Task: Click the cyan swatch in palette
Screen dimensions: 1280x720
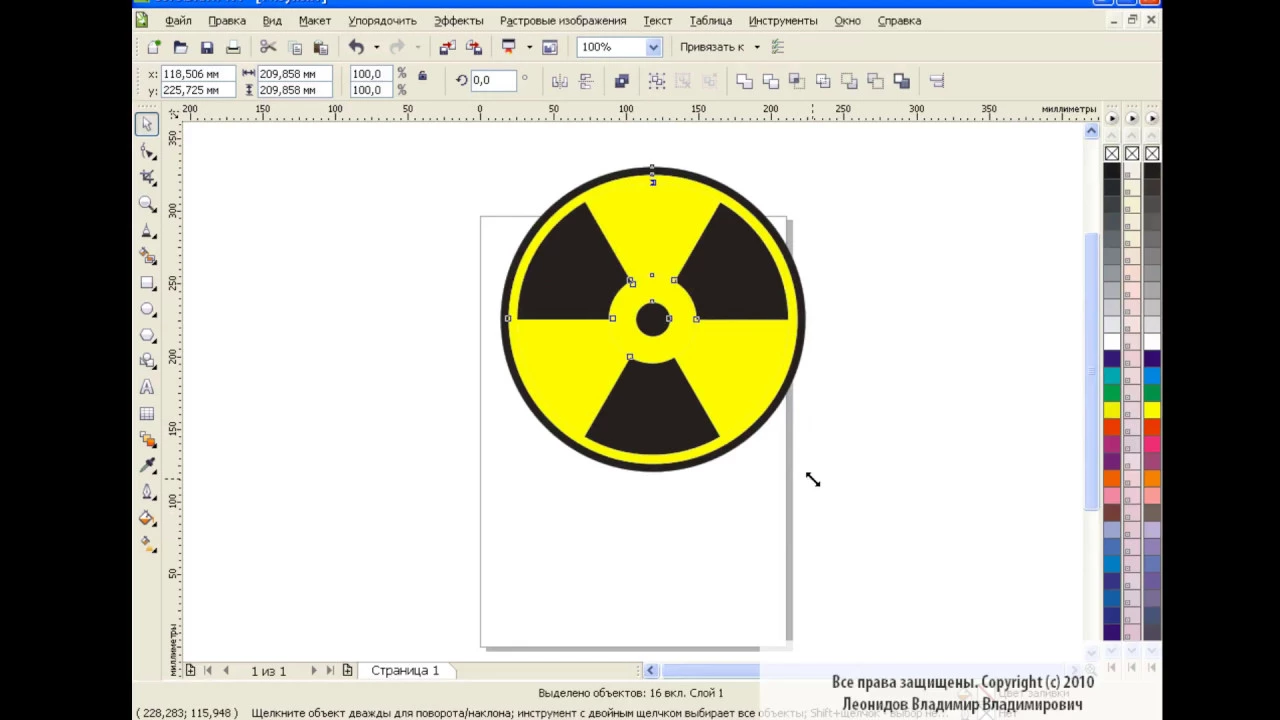Action: pos(1112,376)
